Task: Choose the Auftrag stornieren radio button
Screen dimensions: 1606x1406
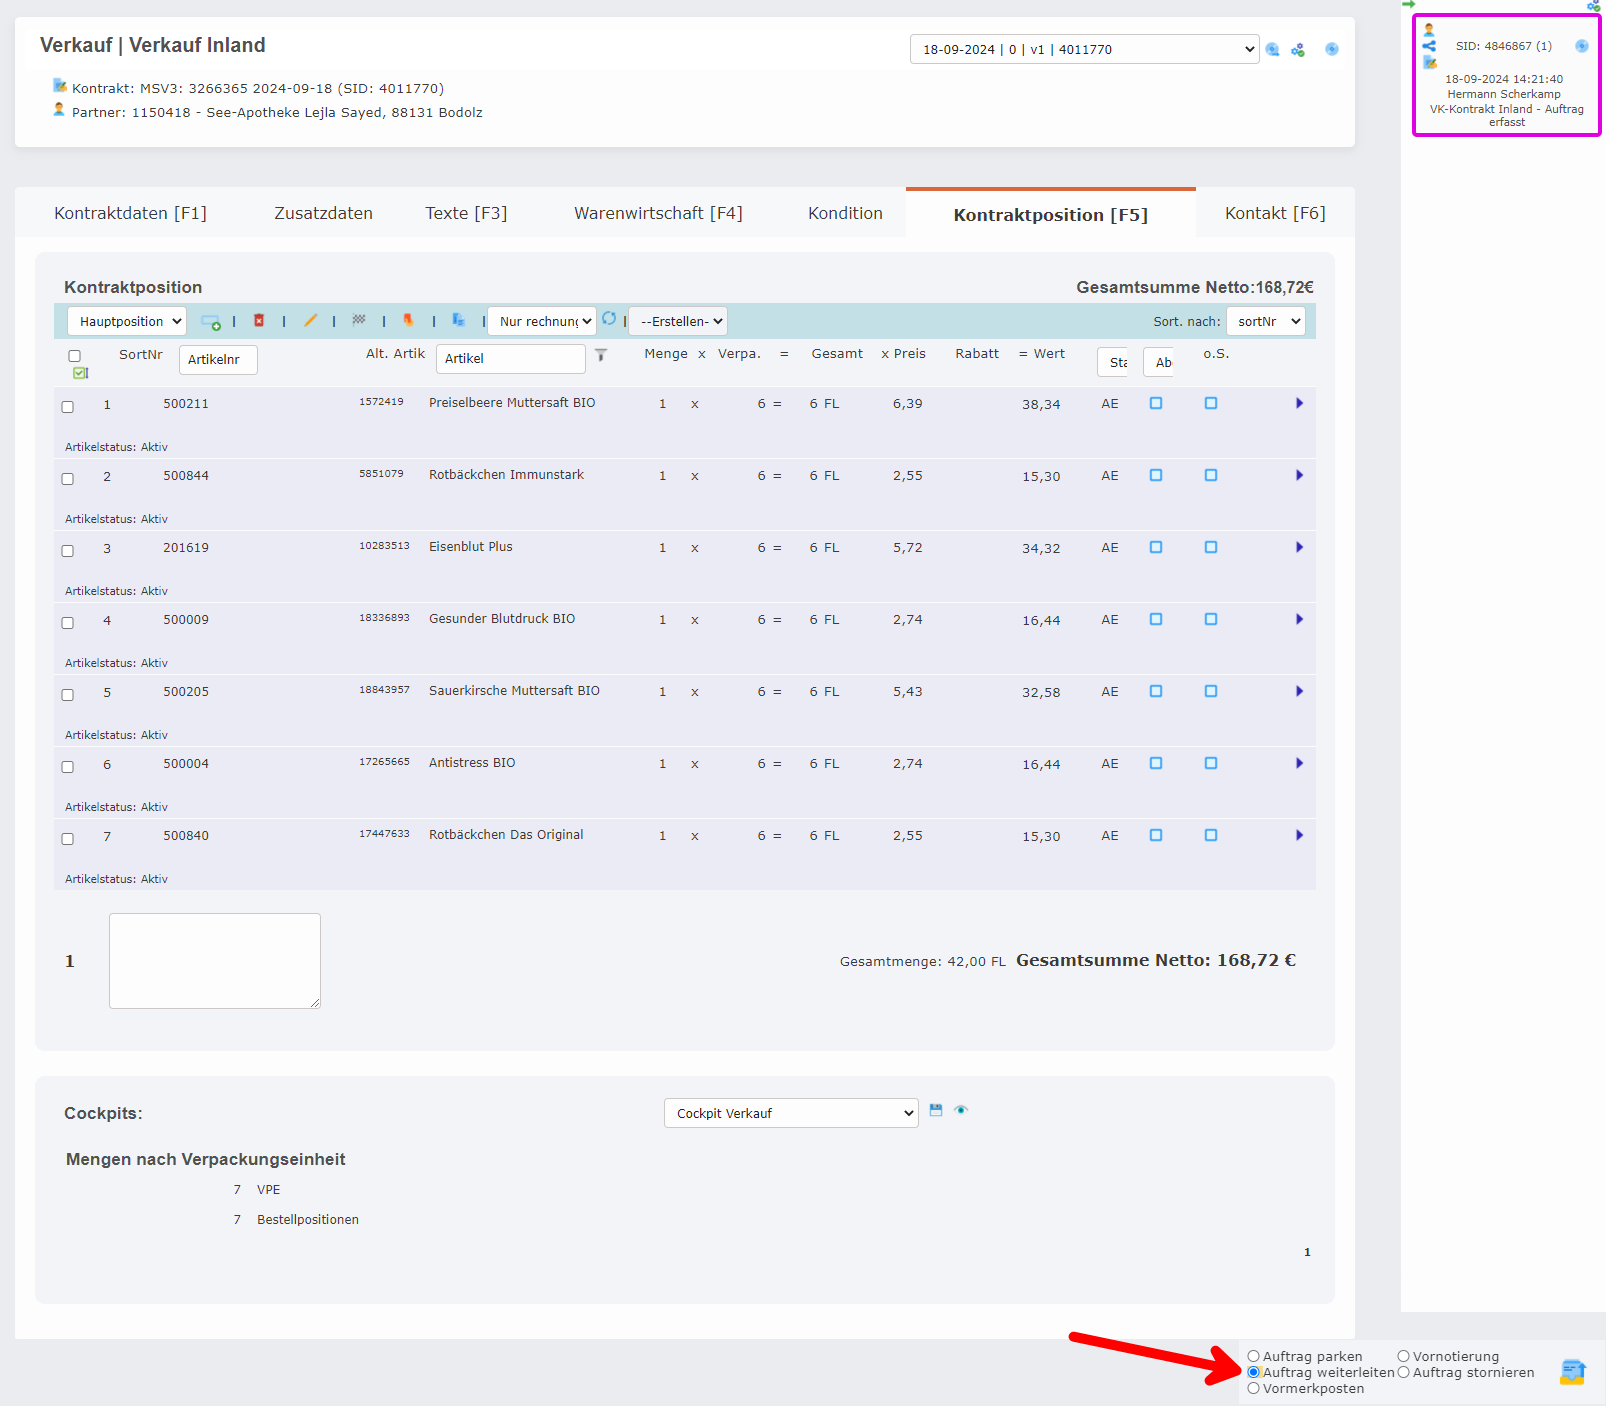Action: 1403,1373
